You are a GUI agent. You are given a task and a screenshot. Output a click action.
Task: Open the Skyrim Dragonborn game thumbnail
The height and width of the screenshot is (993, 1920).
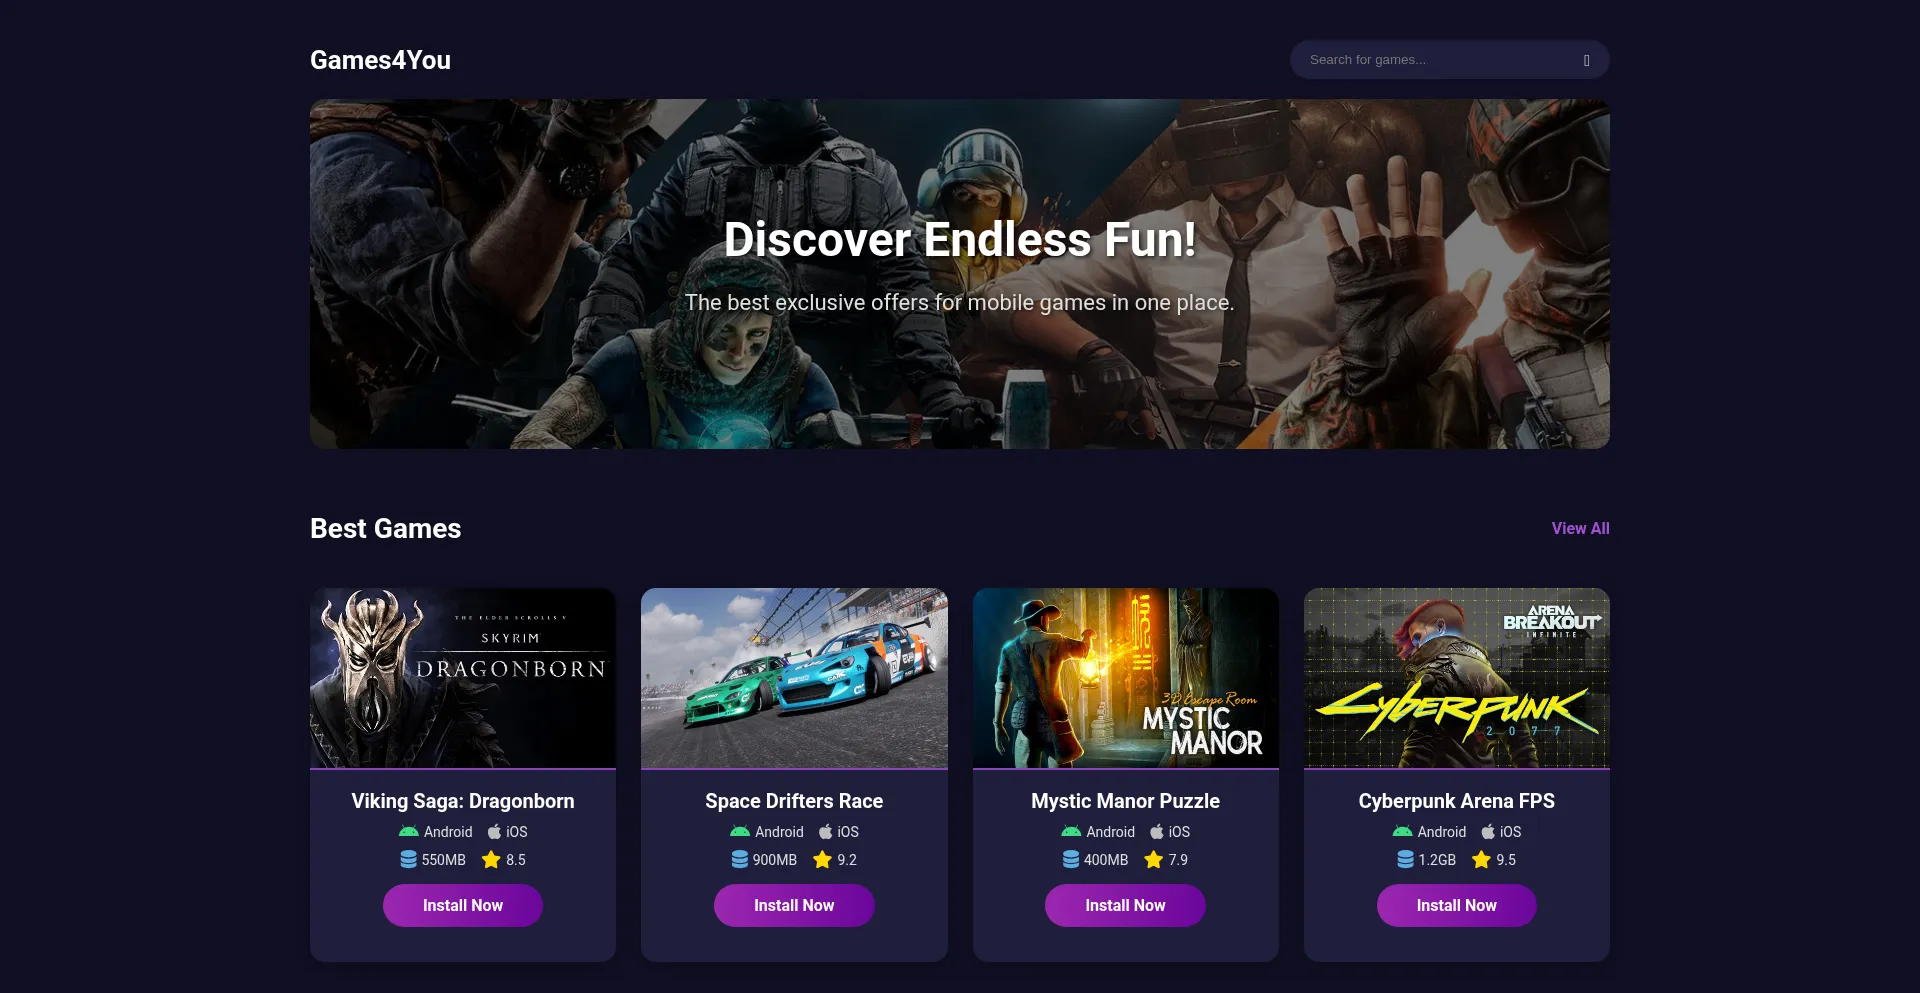tap(463, 678)
